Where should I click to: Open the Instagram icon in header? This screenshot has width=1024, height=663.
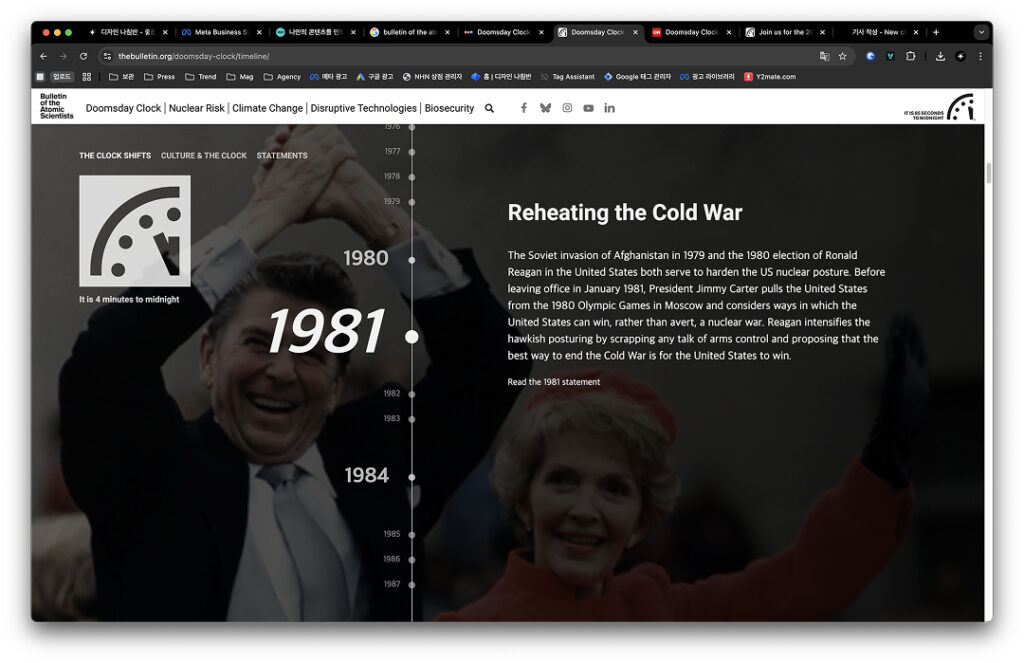567,108
